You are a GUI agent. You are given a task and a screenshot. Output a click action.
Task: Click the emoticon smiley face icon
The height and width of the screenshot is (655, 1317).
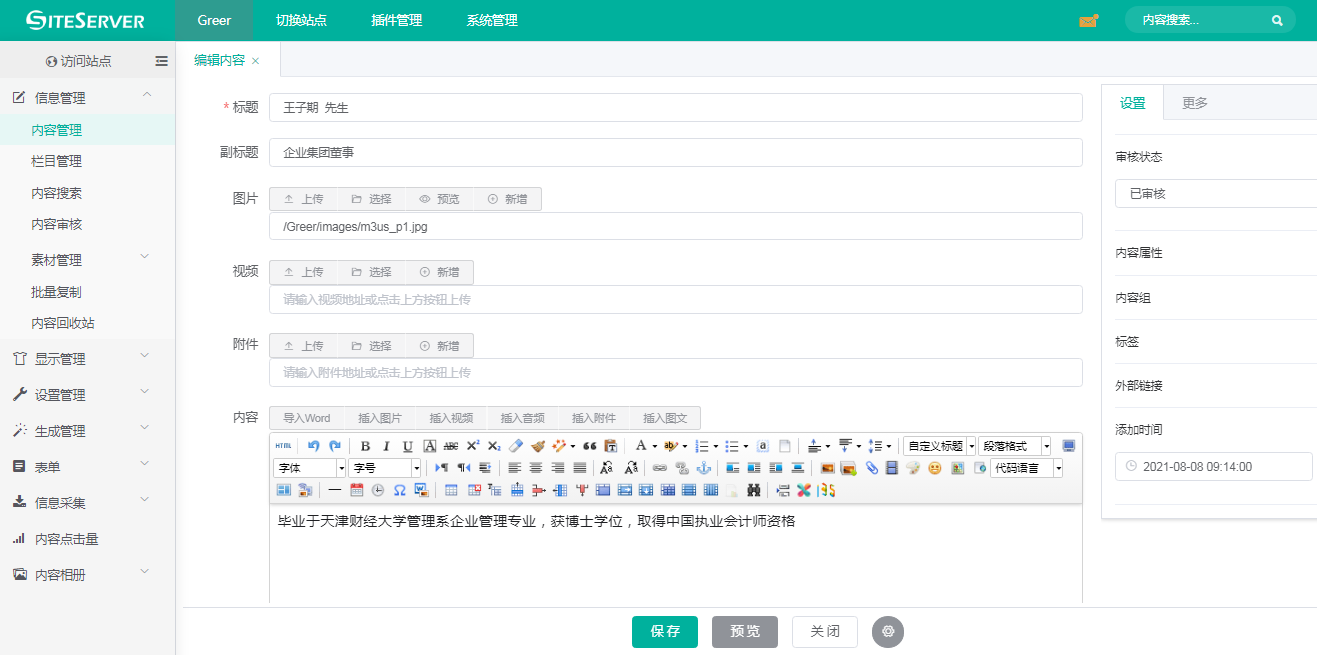935,468
